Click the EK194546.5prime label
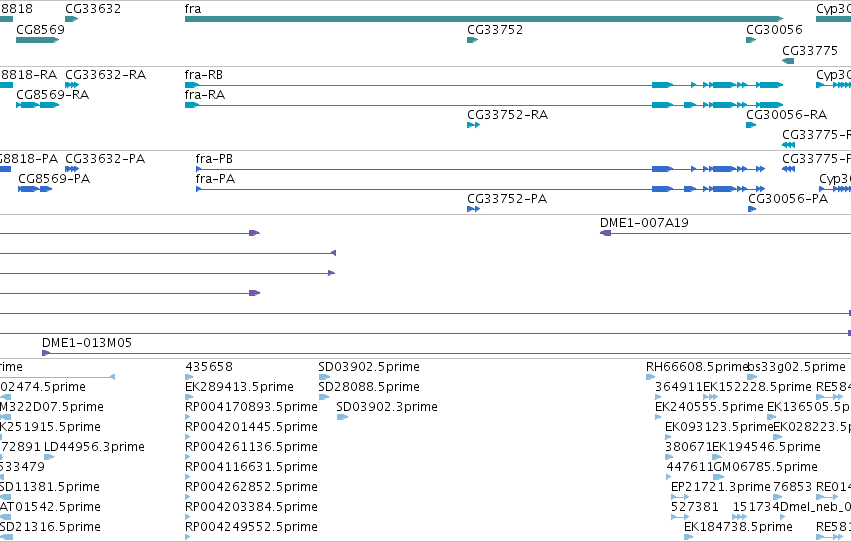This screenshot has height=542, width=851. pos(766,447)
